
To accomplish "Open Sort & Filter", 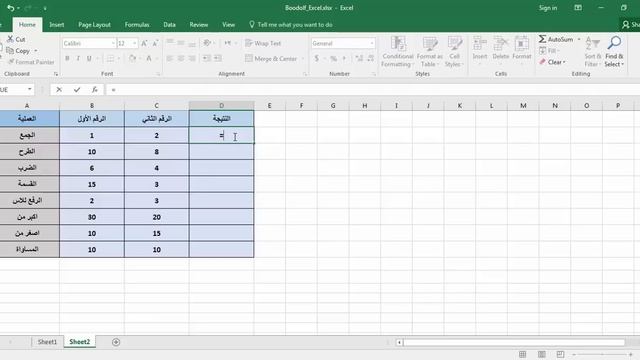I will click(593, 51).
